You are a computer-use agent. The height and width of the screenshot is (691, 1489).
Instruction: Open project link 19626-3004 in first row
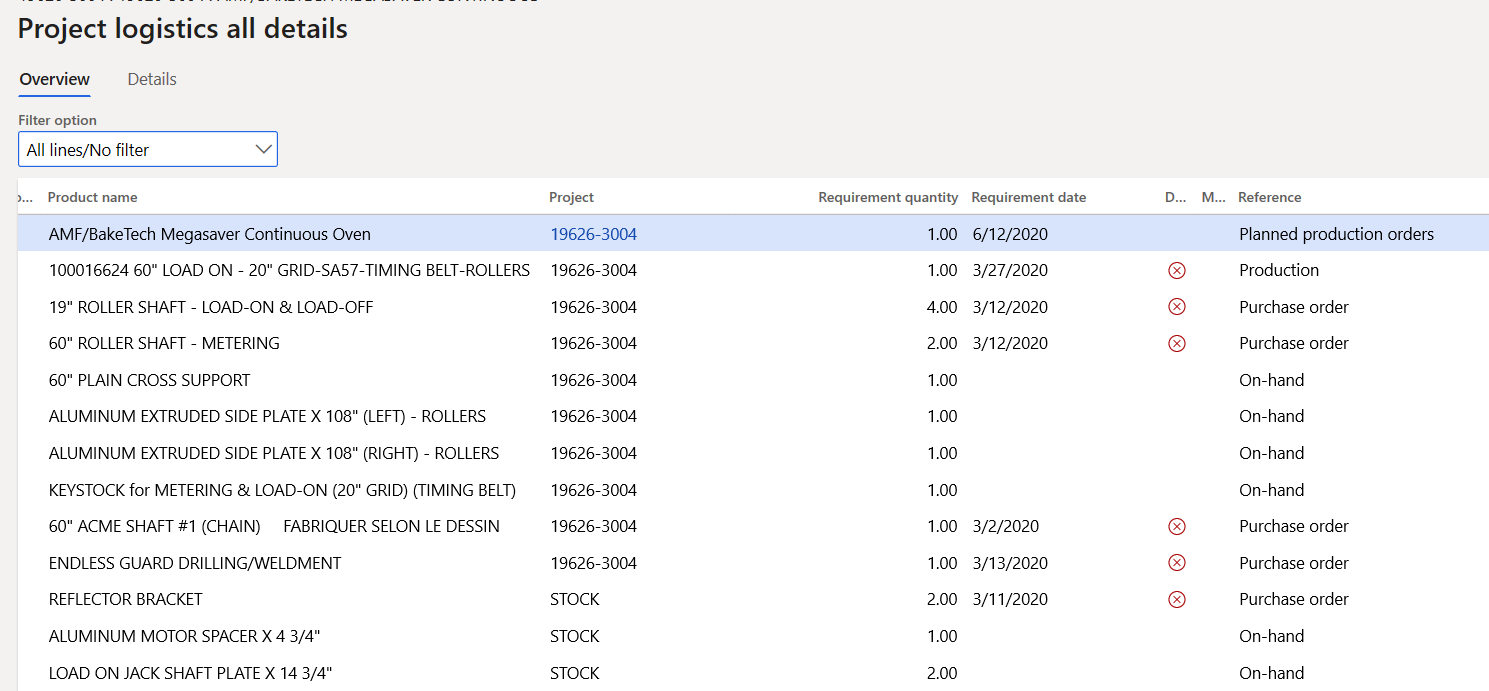pos(593,234)
